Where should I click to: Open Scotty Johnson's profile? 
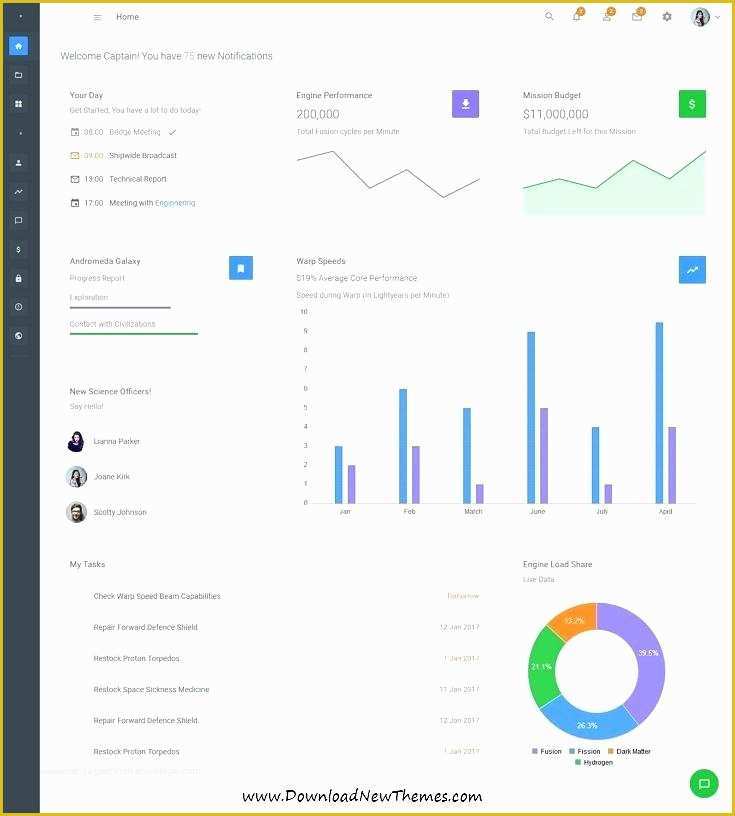120,512
